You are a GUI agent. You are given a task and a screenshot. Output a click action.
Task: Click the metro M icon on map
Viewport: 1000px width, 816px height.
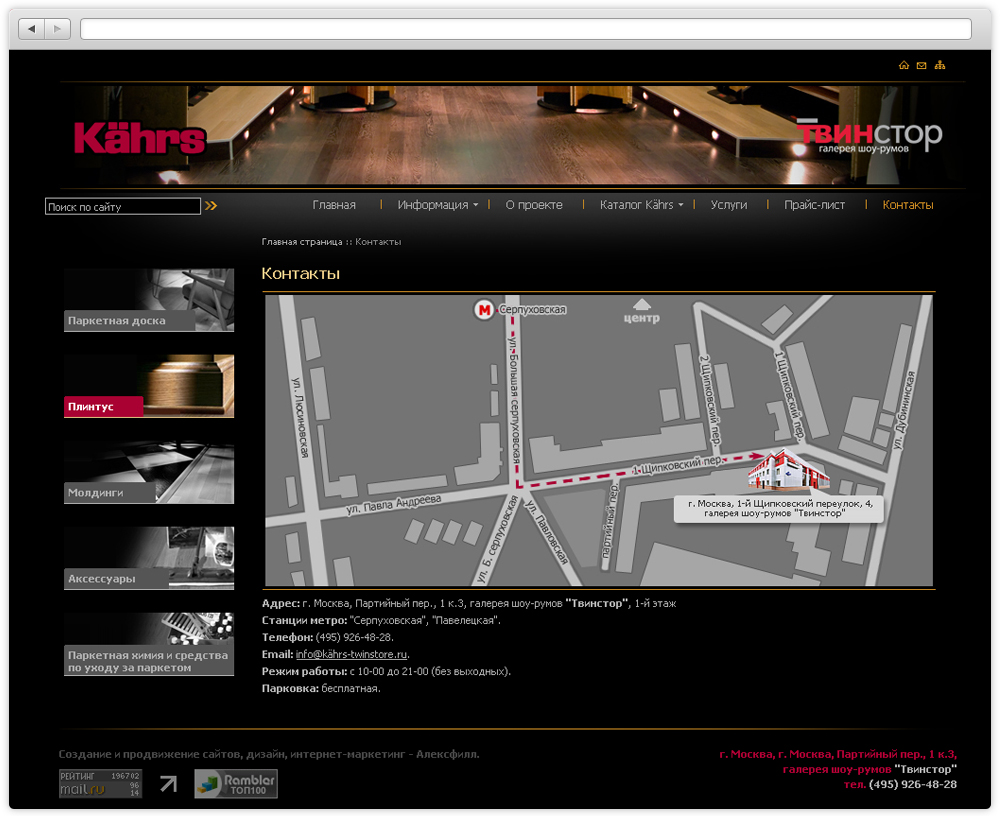(484, 310)
